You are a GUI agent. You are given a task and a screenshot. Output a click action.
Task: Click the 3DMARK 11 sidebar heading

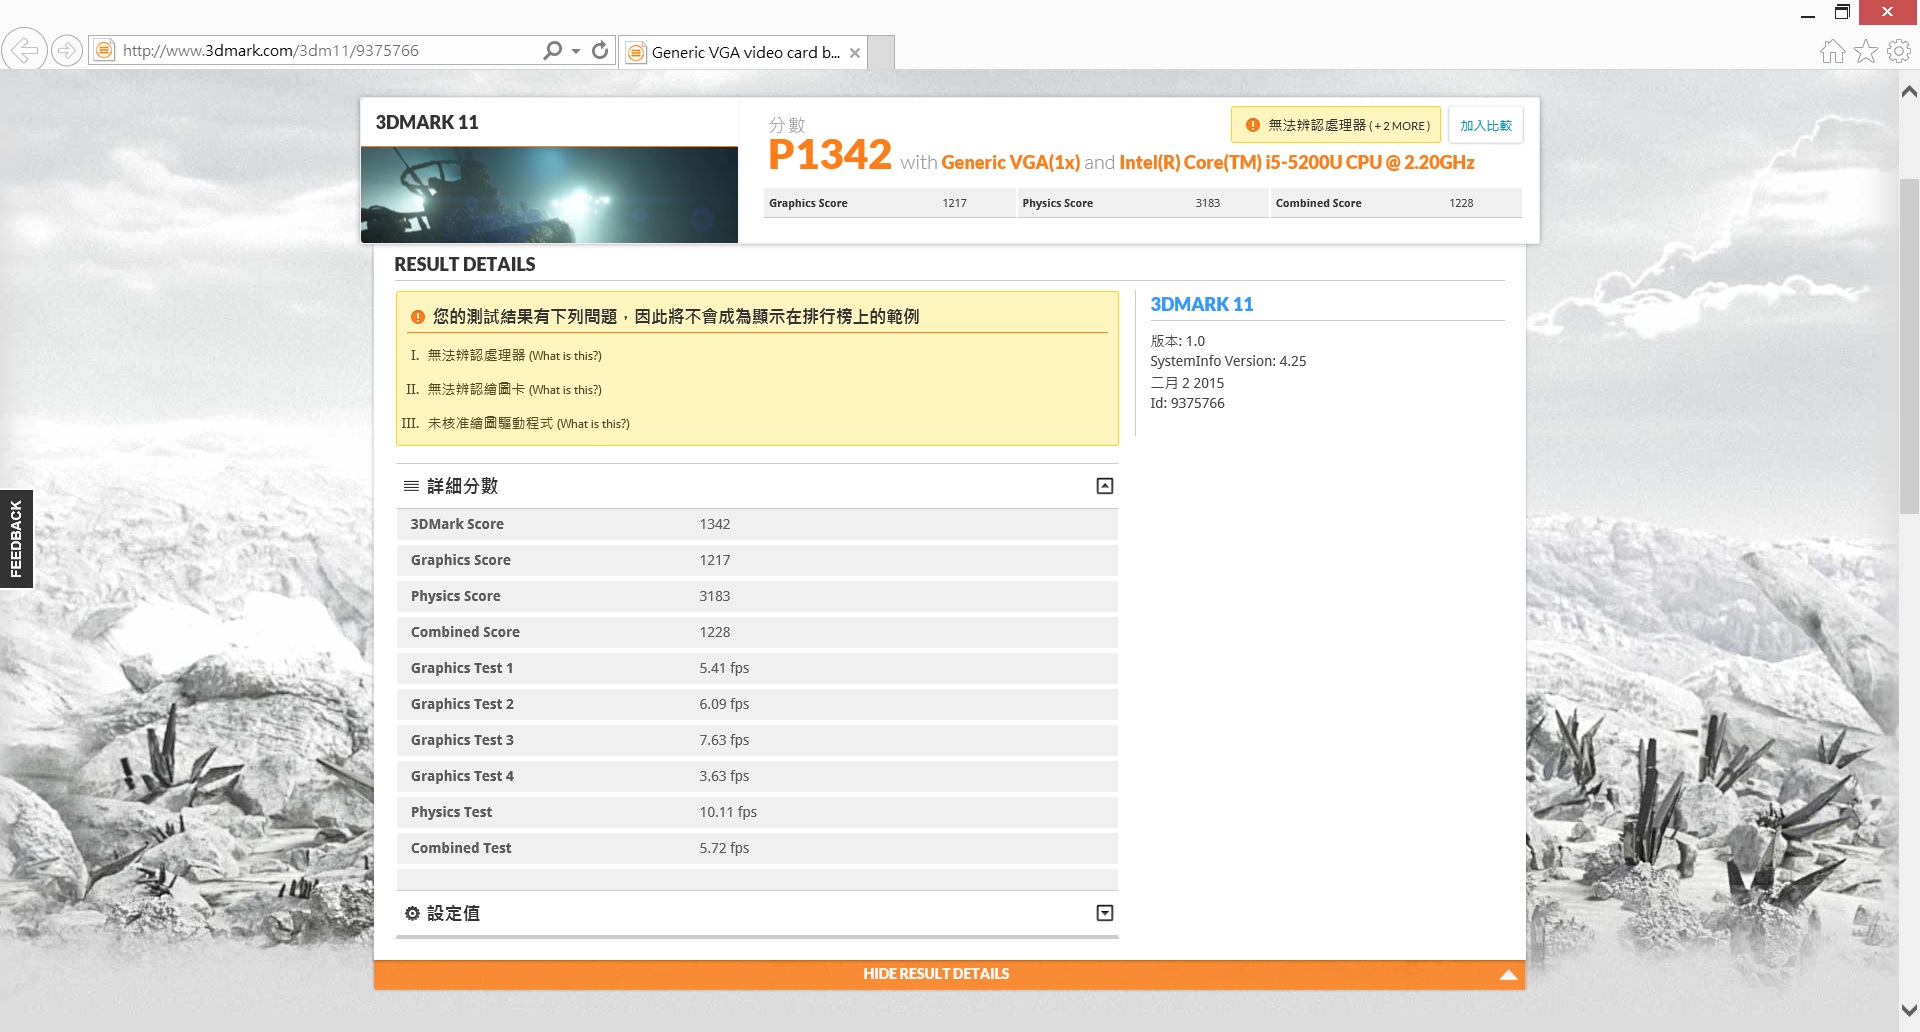1201,304
